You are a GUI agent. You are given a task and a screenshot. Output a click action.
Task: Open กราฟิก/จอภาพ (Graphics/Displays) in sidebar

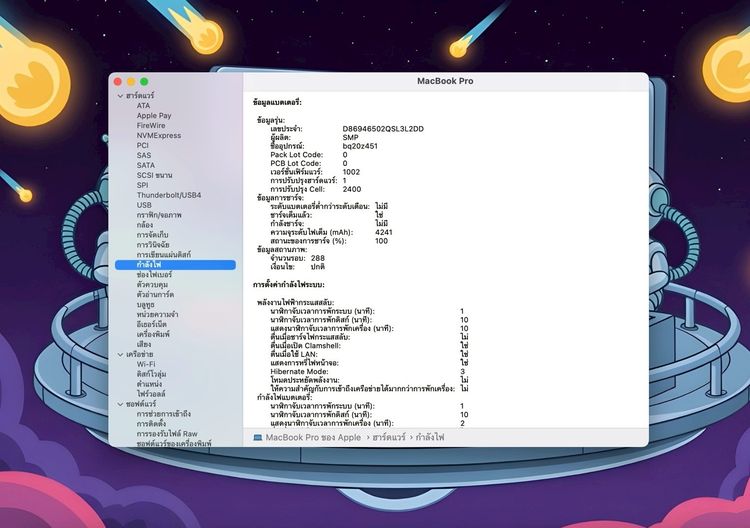click(159, 215)
